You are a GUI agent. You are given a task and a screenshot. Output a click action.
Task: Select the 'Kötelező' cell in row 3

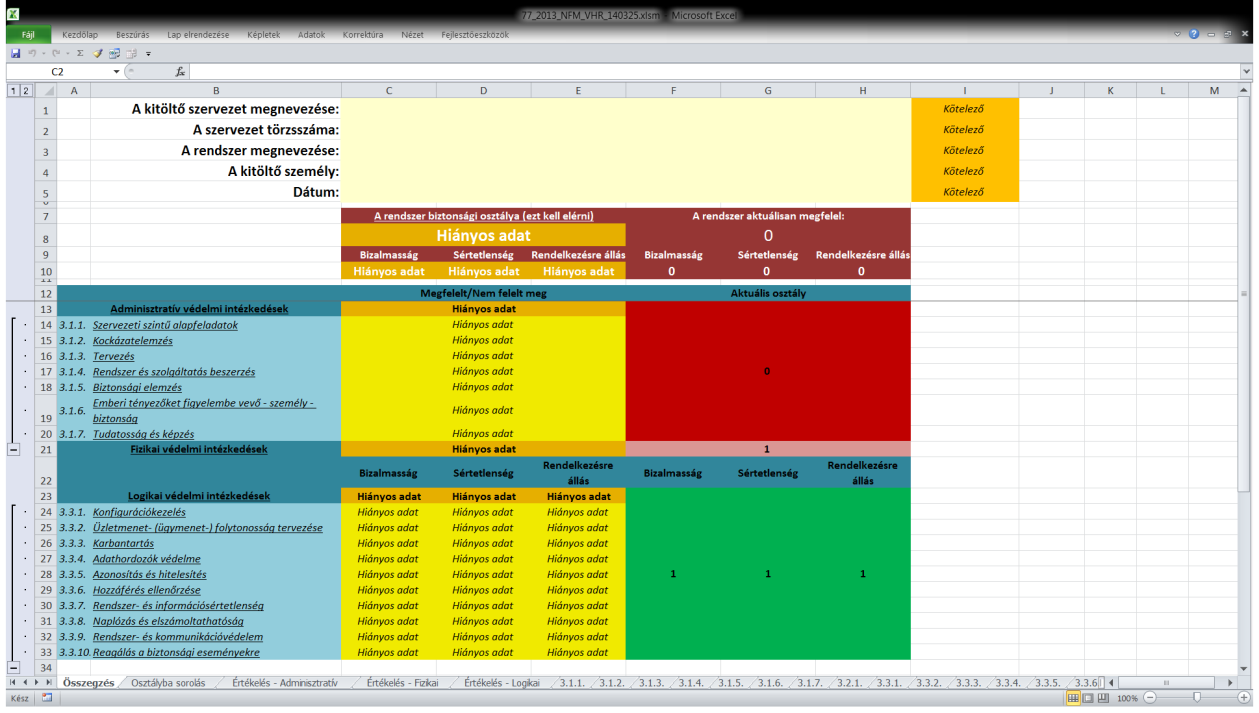click(965, 151)
